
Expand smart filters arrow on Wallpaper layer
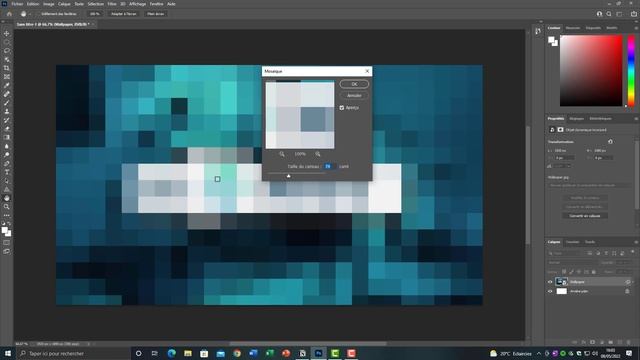click(x=633, y=282)
